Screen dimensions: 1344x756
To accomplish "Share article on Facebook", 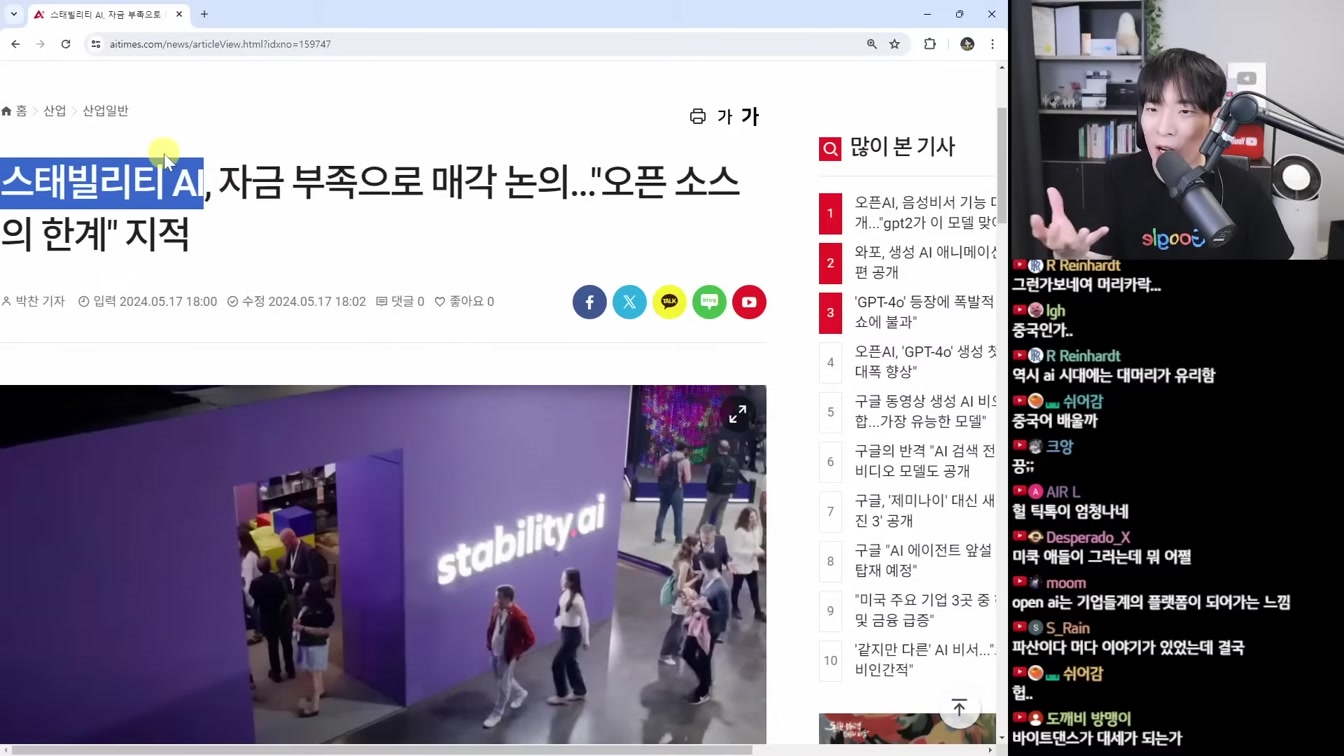I will click(x=590, y=302).
